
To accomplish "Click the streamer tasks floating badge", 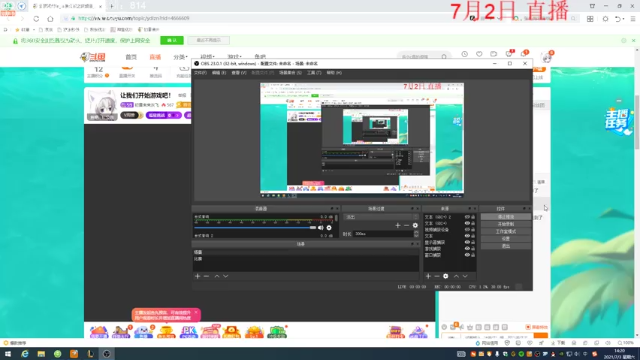I will [618, 121].
